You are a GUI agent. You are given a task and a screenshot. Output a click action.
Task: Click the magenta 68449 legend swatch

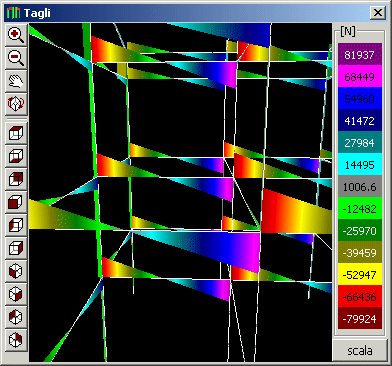(x=360, y=76)
